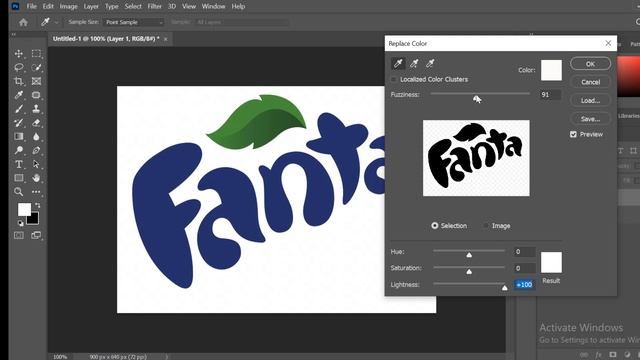Choose the Add to Sample eyedropper
640x360 pixels.
click(x=414, y=63)
